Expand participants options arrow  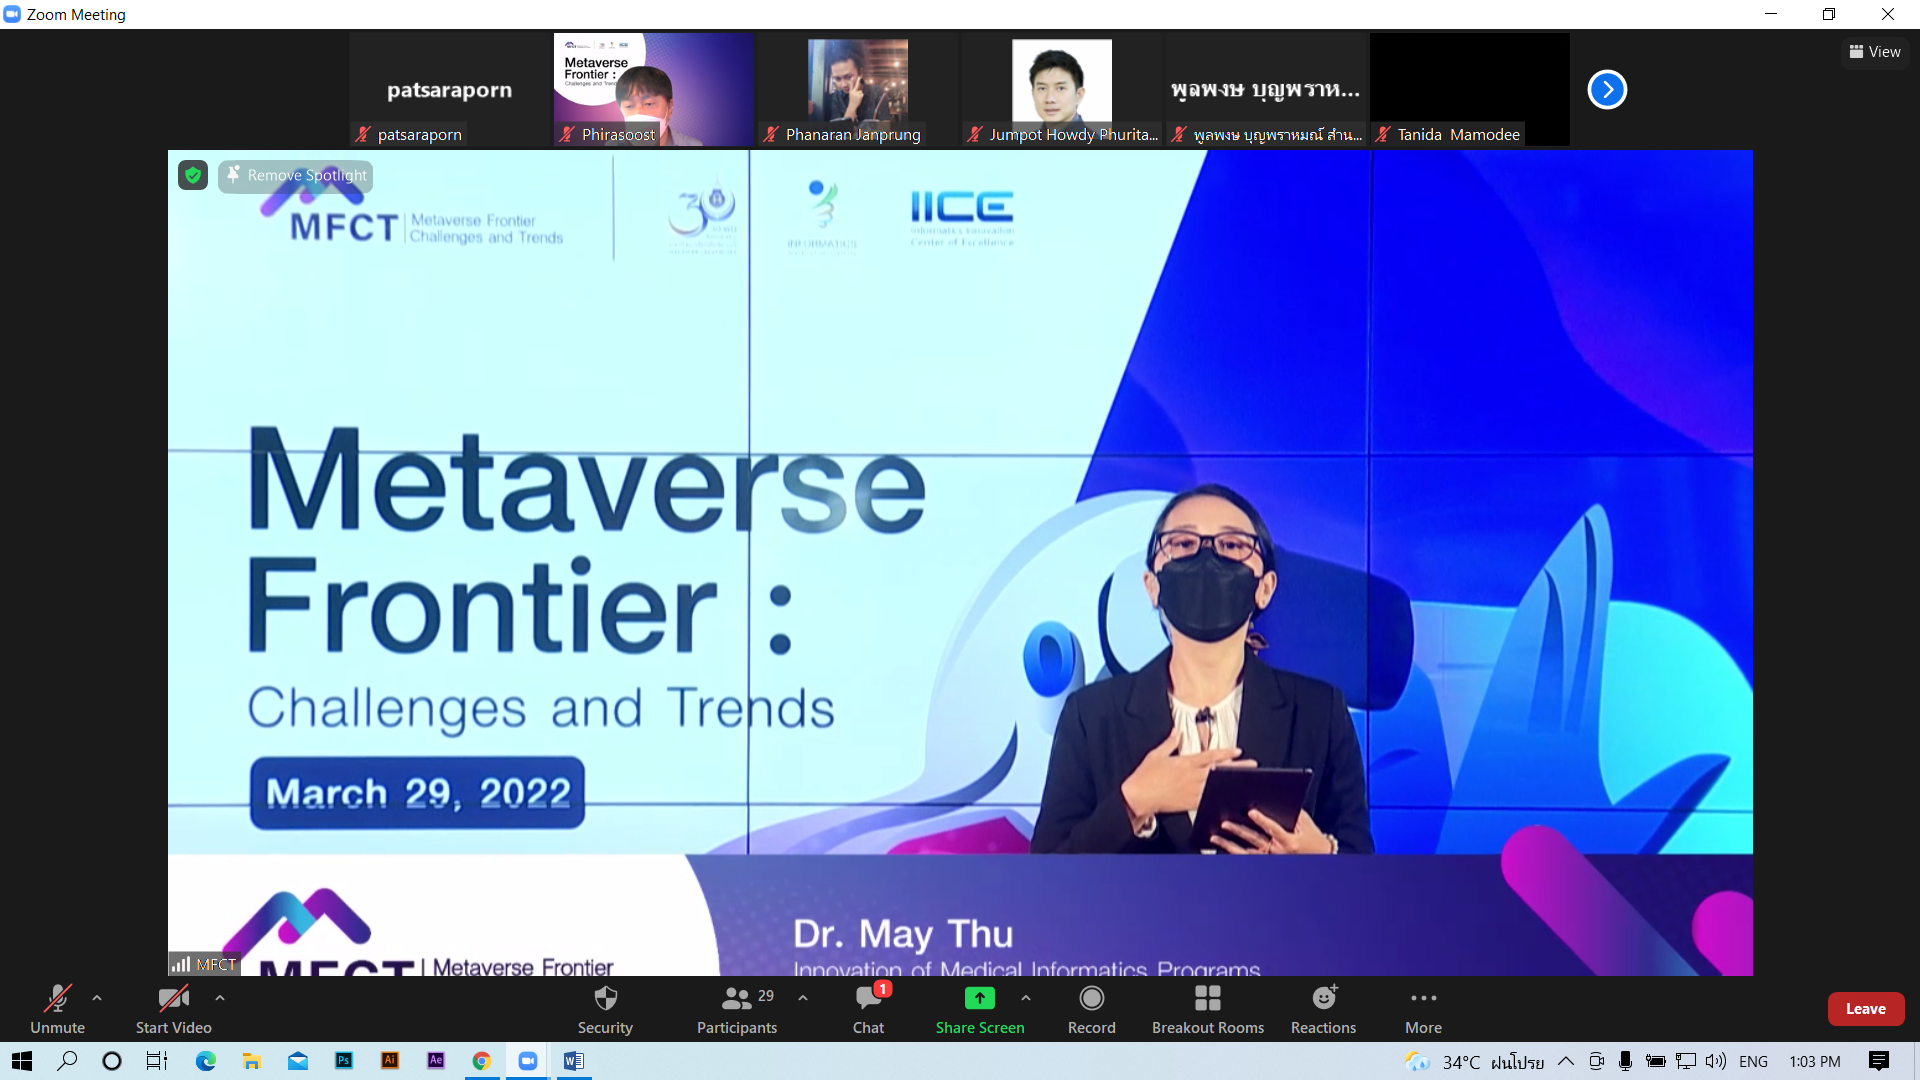coord(803,998)
